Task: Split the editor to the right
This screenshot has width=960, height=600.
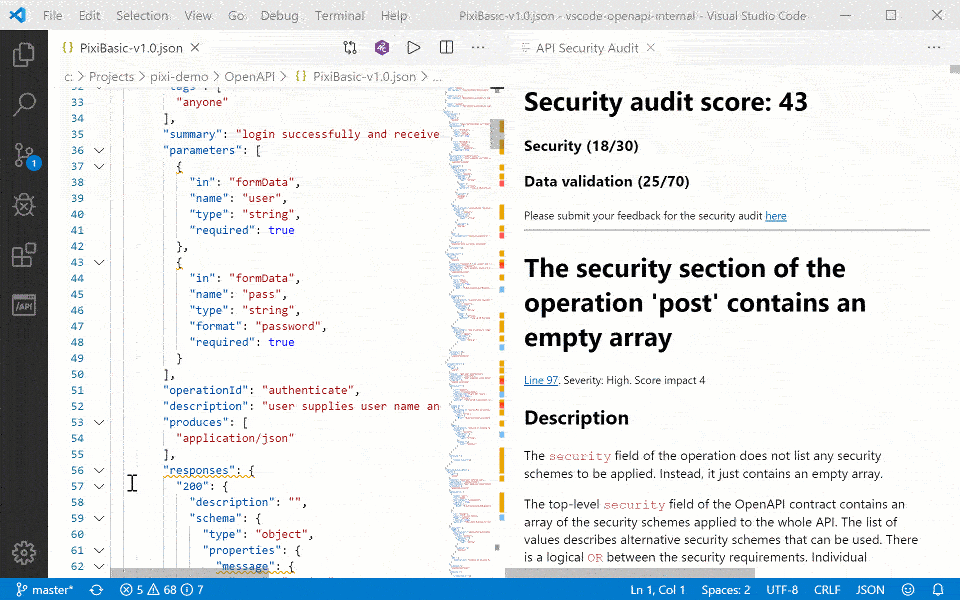Action: [x=446, y=48]
